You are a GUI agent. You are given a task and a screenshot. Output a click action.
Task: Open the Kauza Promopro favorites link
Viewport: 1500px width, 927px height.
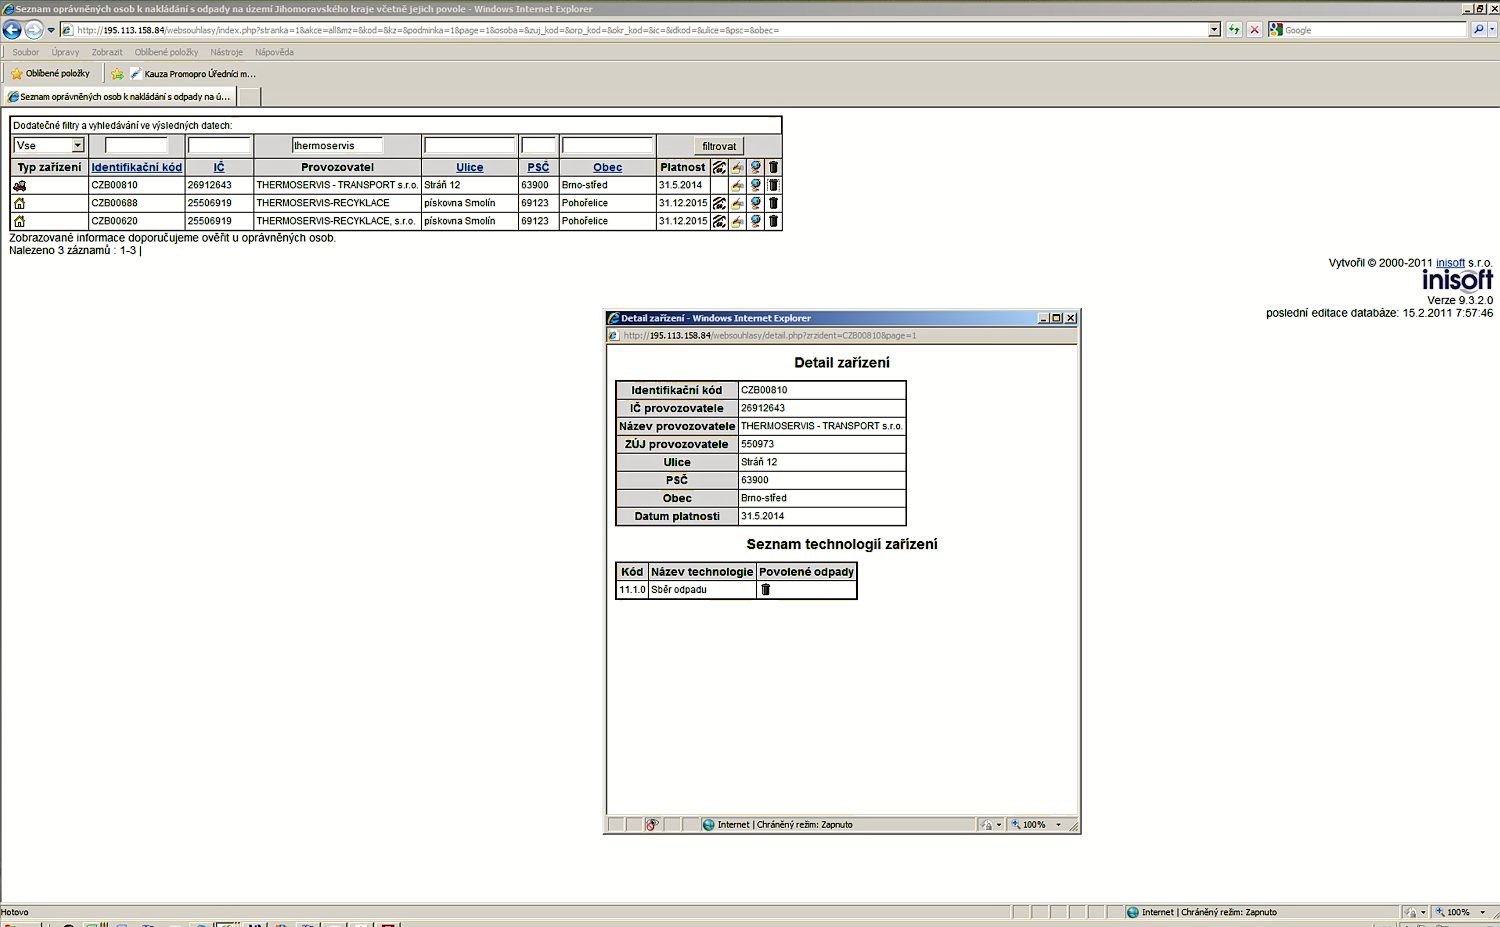[x=193, y=74]
